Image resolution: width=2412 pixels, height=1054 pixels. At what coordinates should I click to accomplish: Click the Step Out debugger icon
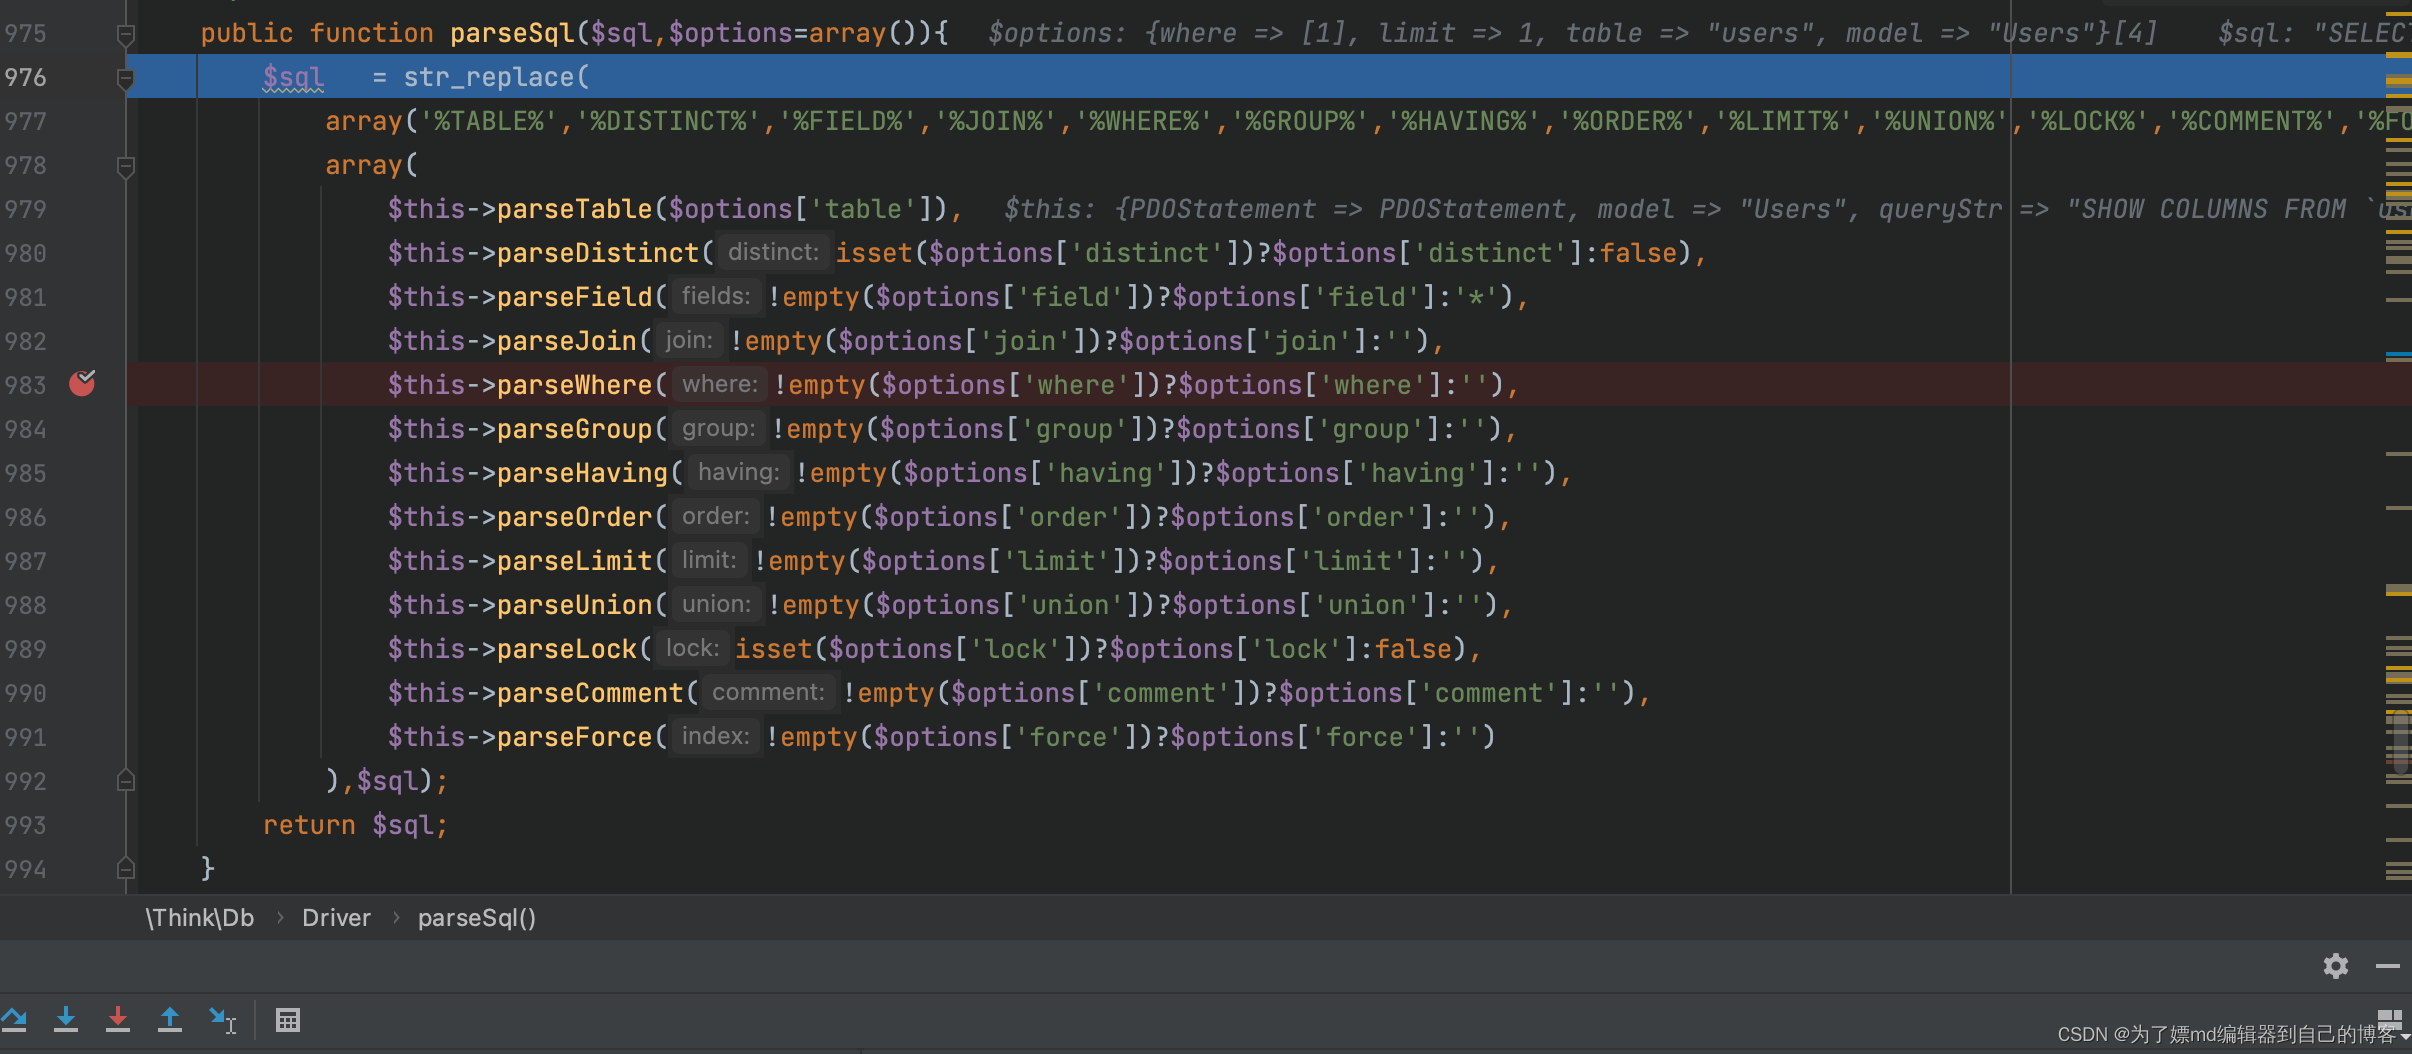[x=170, y=1020]
